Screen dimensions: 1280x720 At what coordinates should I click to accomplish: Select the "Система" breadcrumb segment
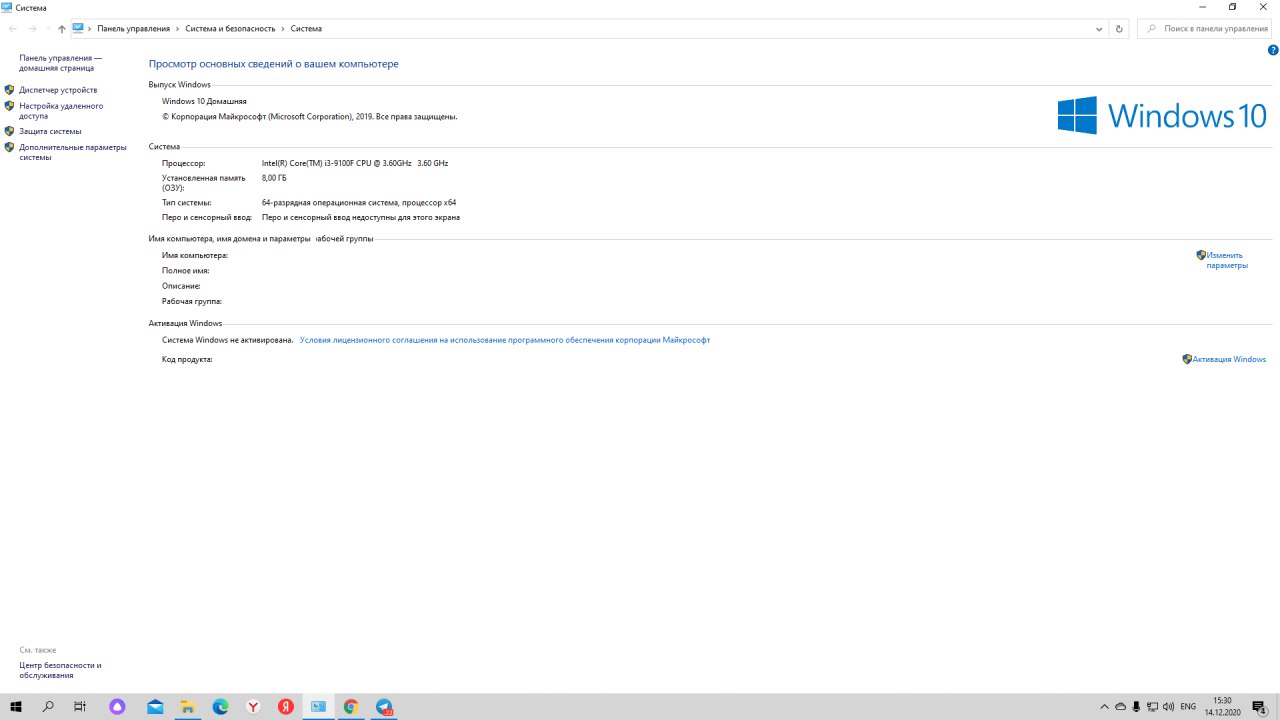306,29
